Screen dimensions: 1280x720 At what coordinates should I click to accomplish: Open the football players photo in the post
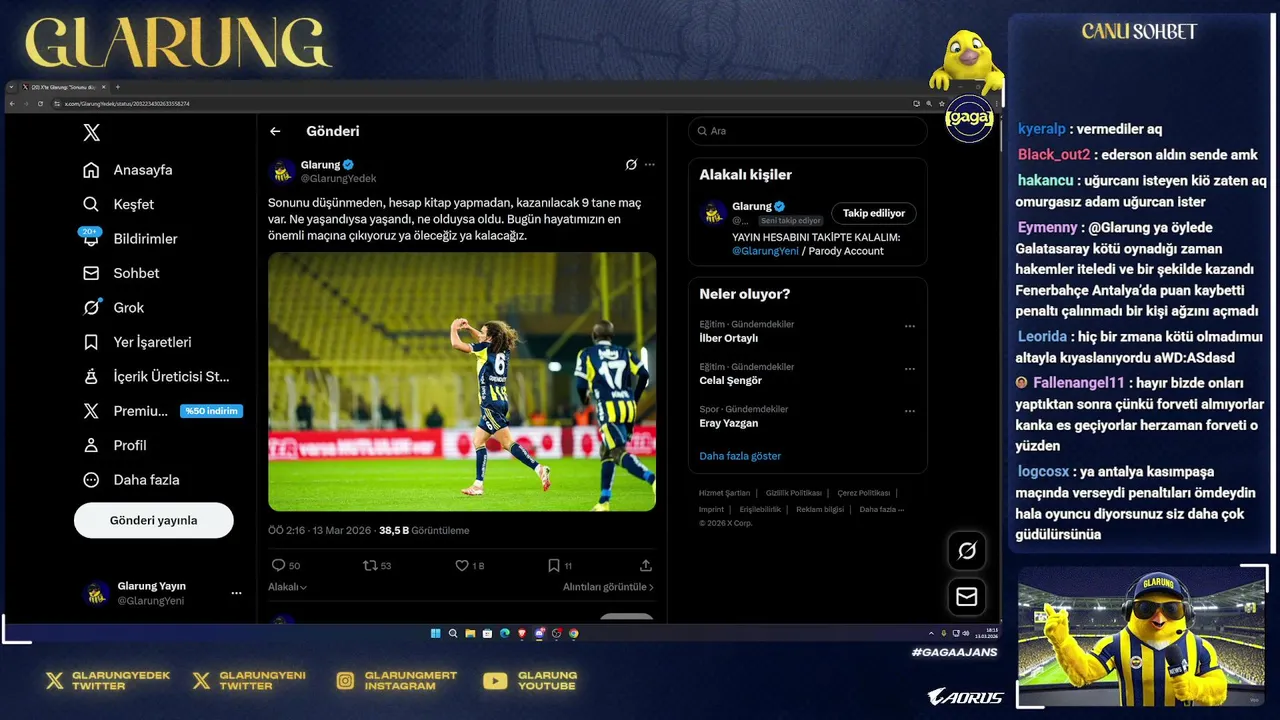462,381
